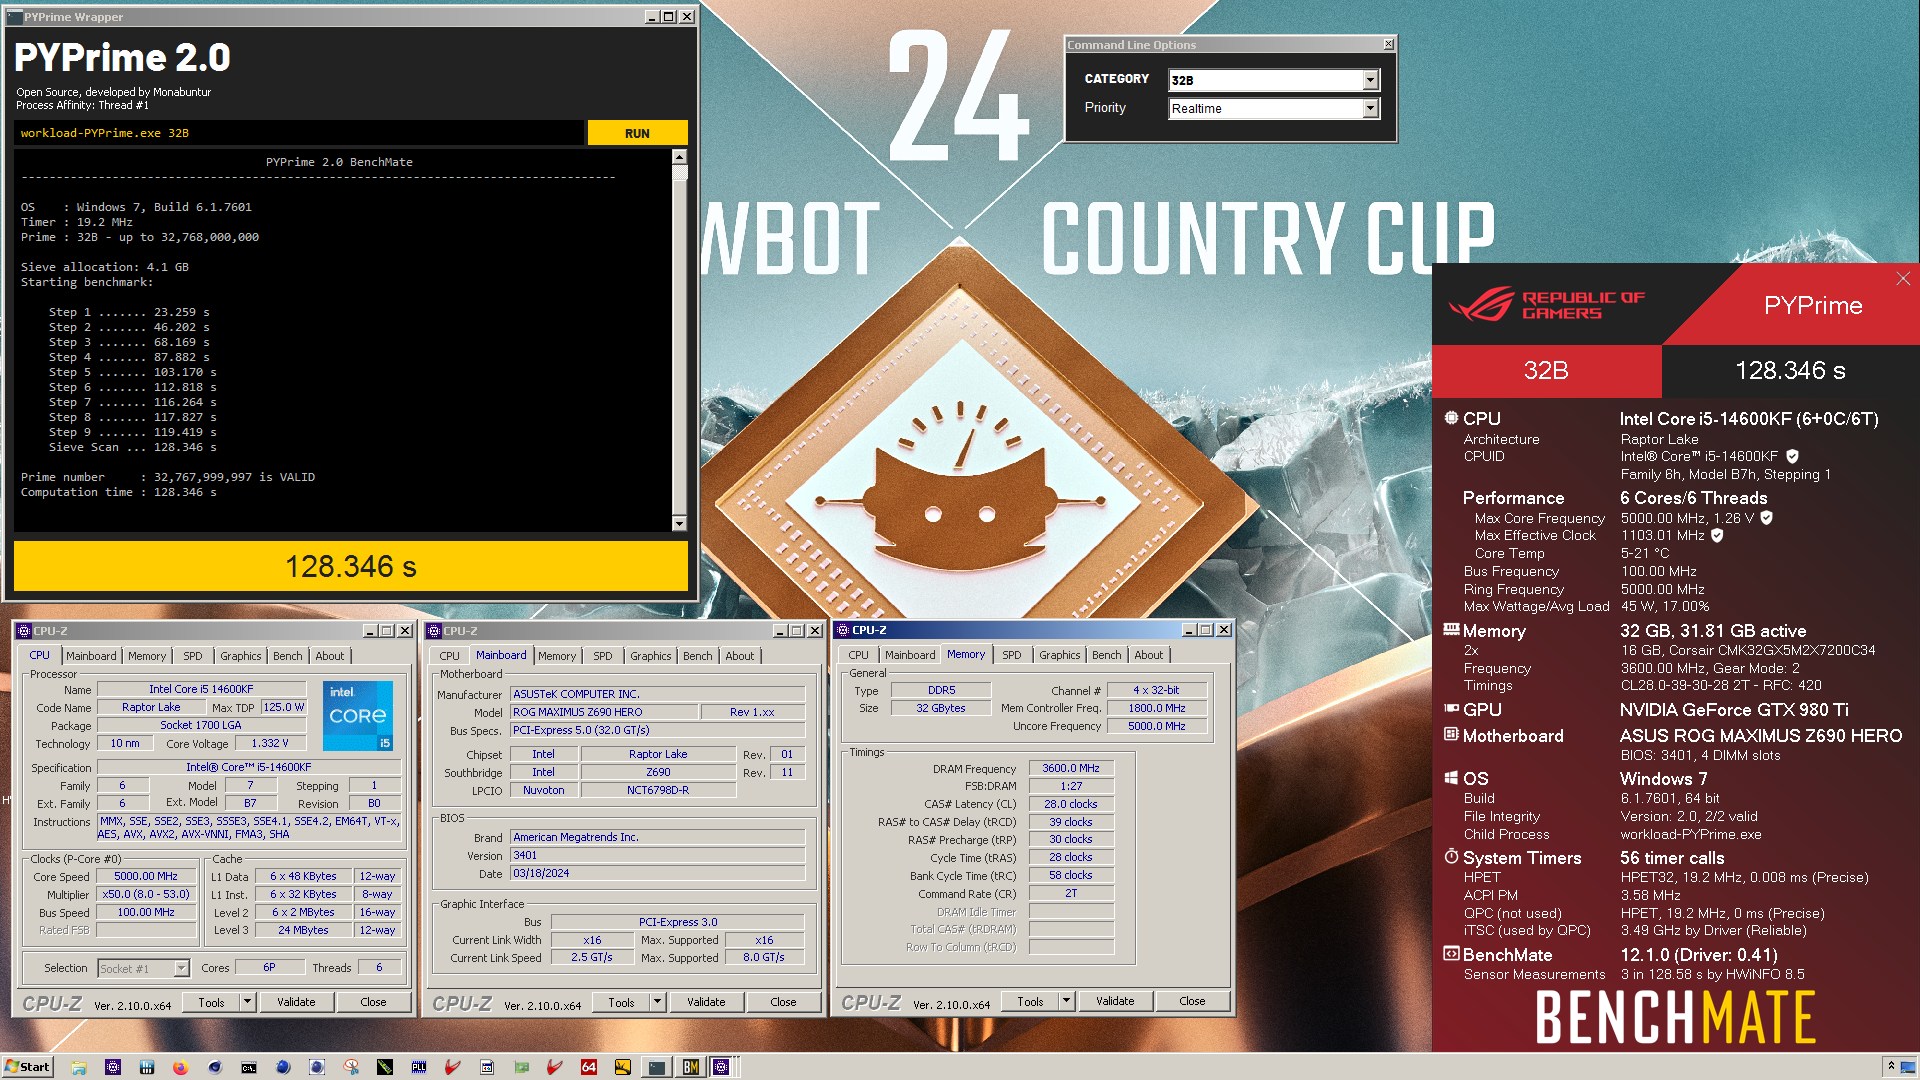Click the BenchMate section icon near version 12.1.0
The image size is (1920, 1080).
click(1451, 954)
